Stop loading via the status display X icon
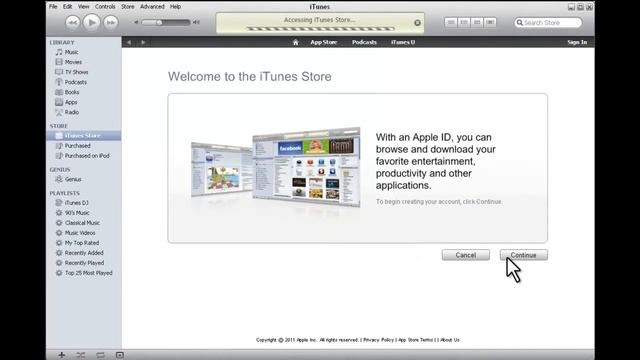 417,23
